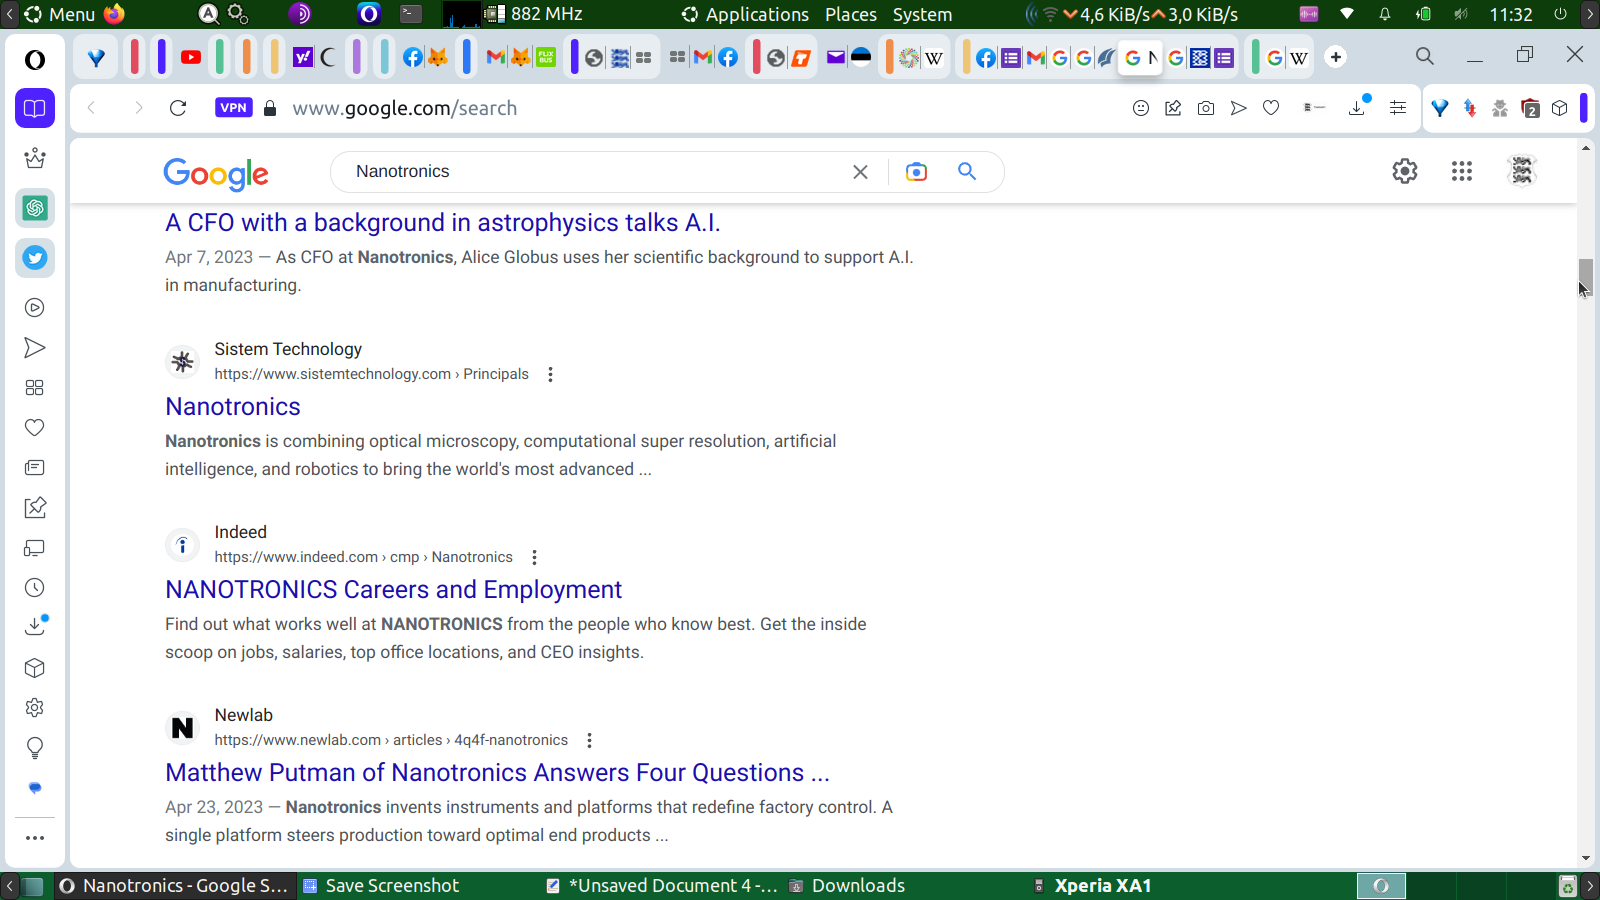
Task: Click the Google logo
Action: click(x=216, y=174)
